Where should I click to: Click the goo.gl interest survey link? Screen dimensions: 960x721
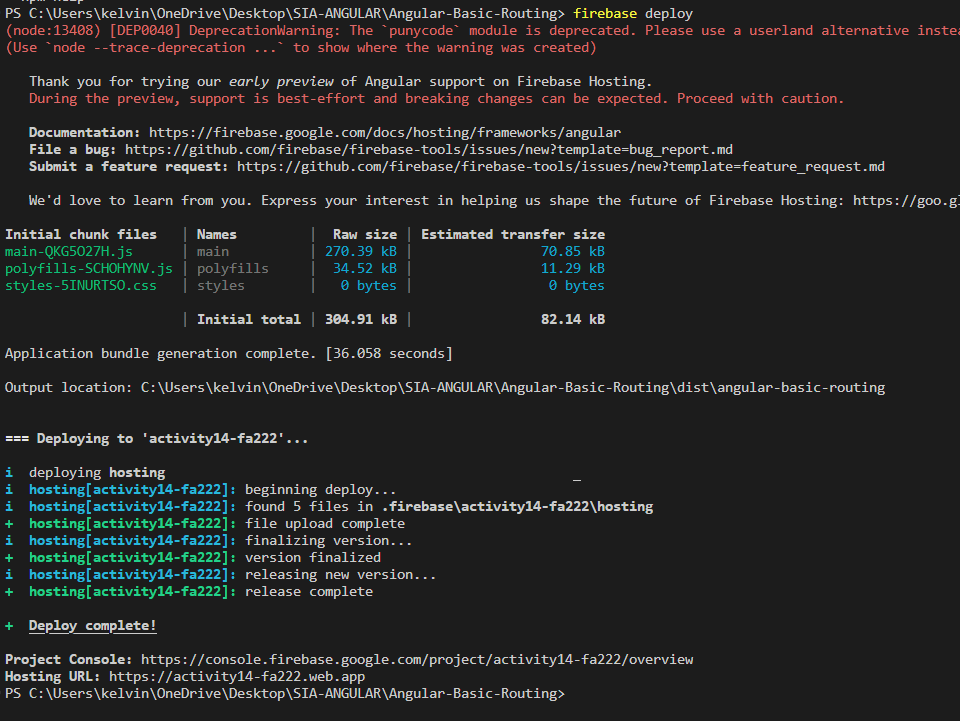click(x=906, y=201)
